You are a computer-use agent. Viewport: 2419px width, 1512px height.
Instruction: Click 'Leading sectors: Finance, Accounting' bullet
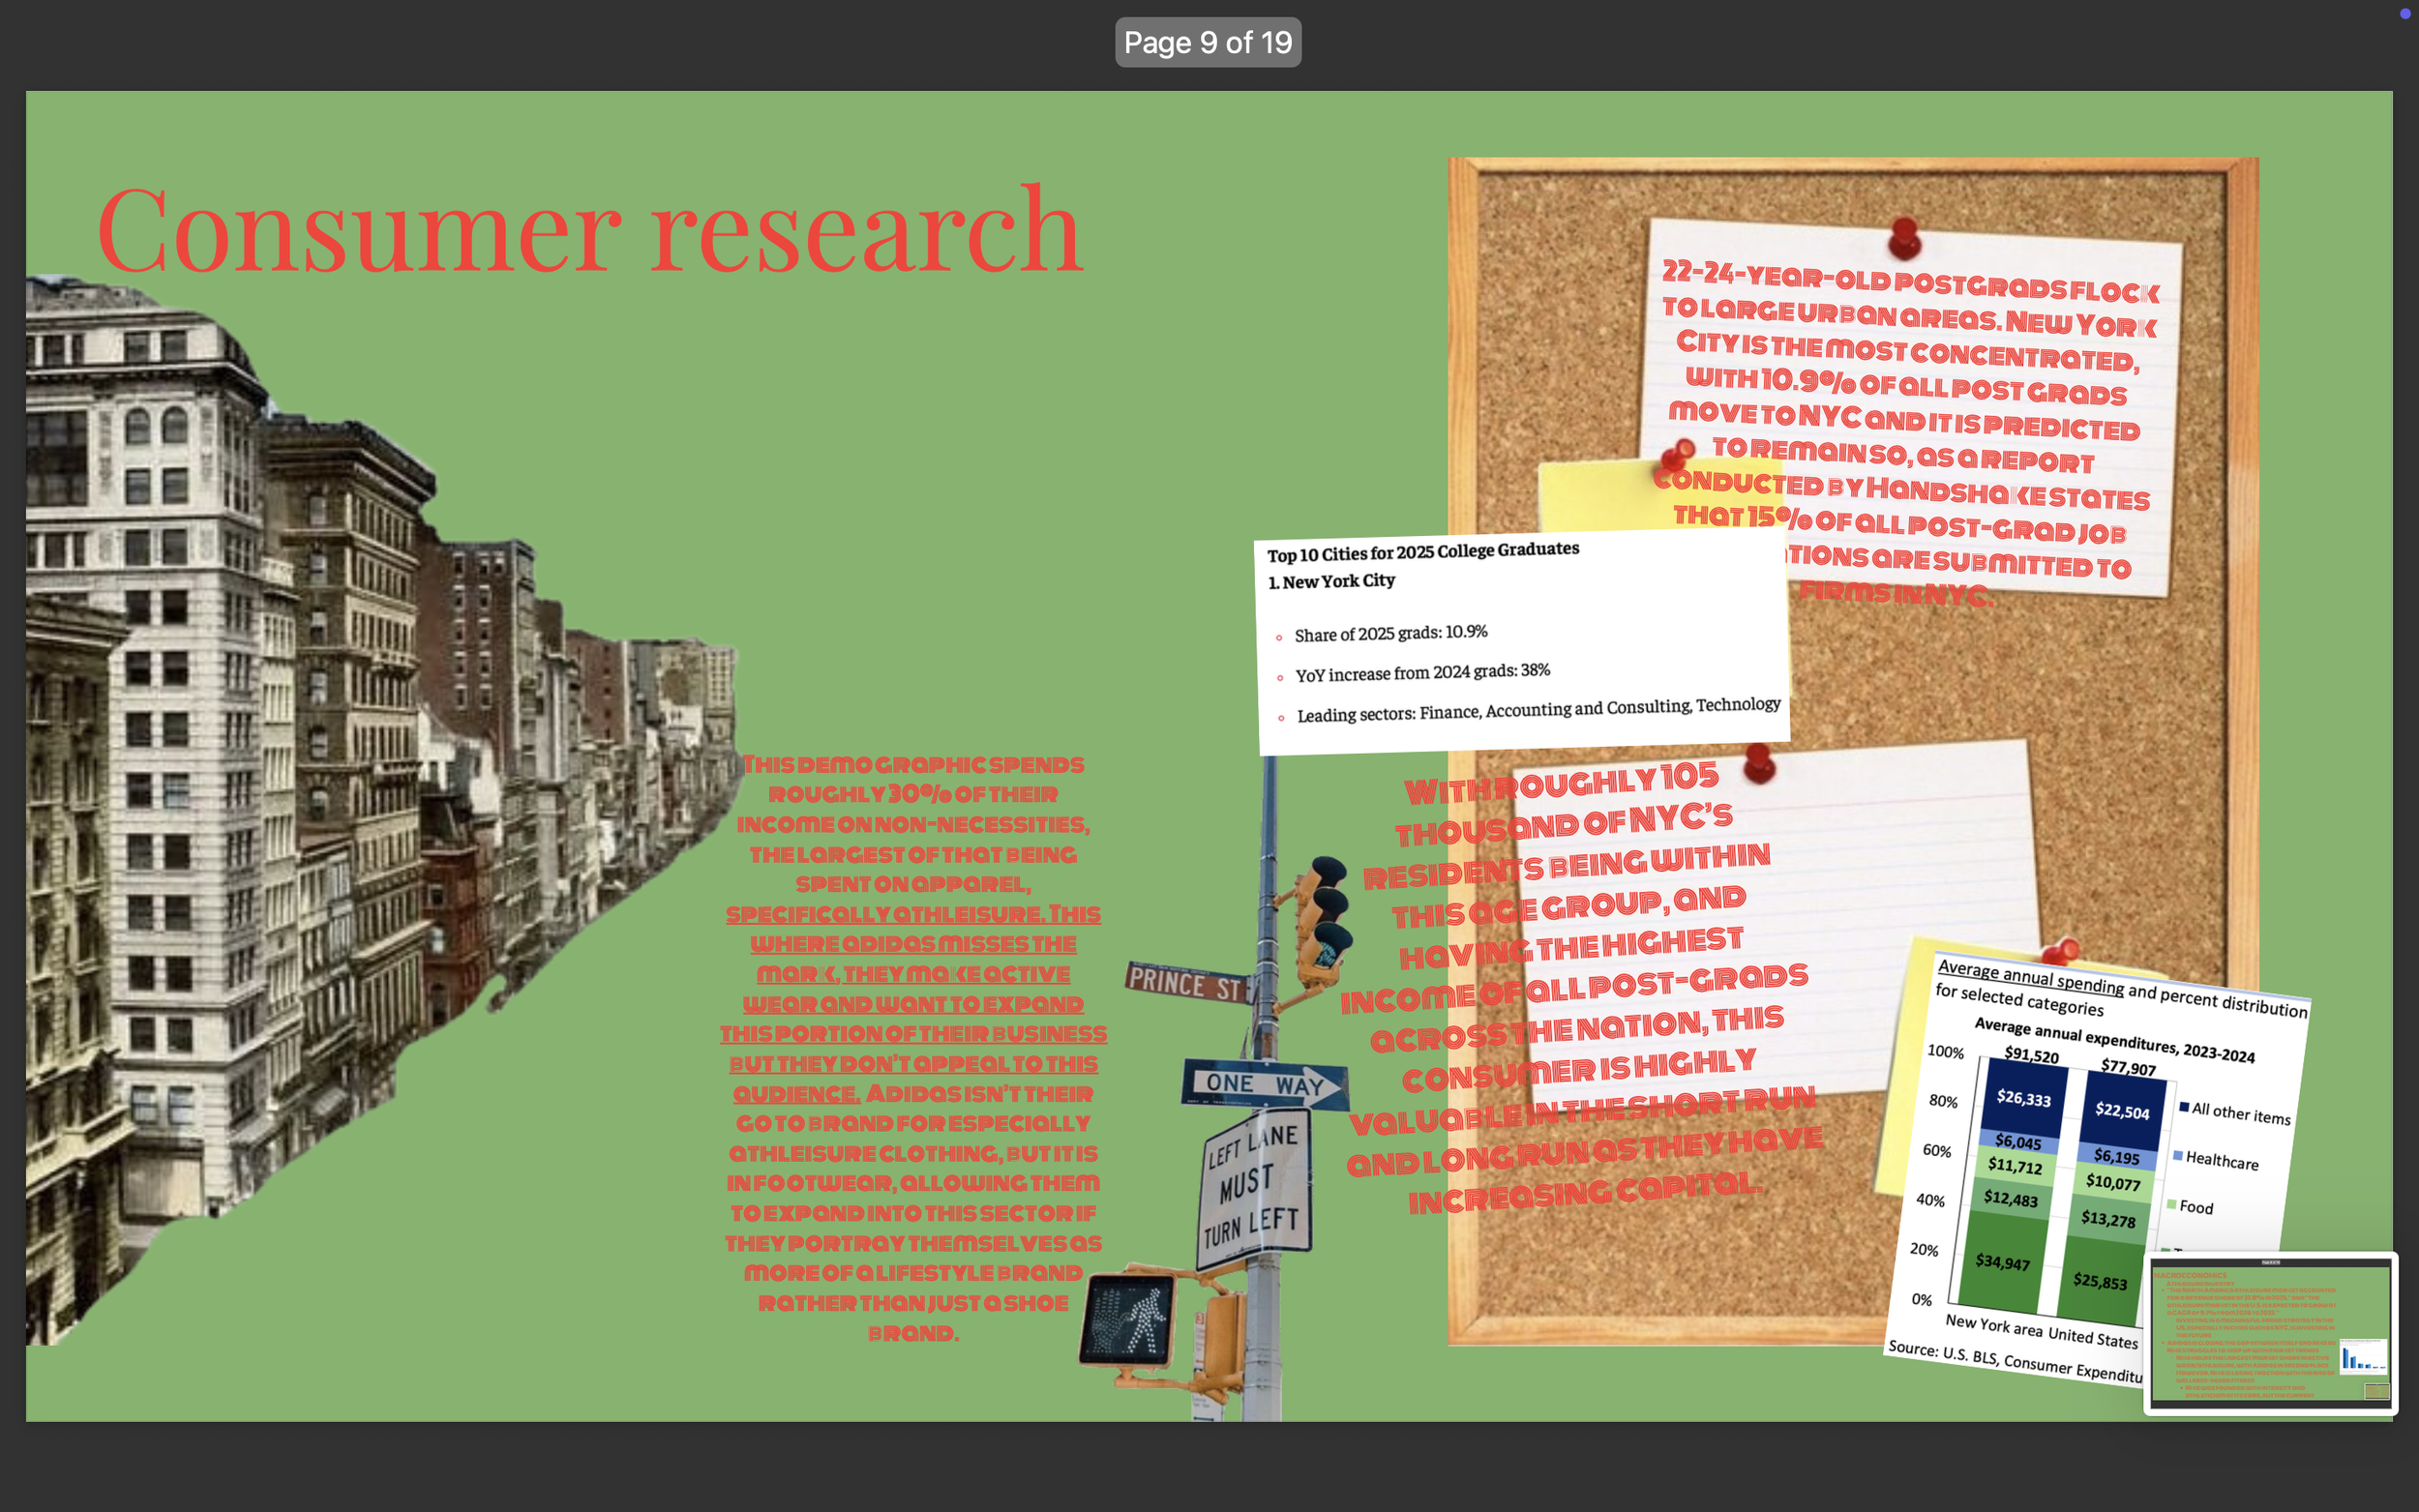pyautogui.click(x=1538, y=709)
